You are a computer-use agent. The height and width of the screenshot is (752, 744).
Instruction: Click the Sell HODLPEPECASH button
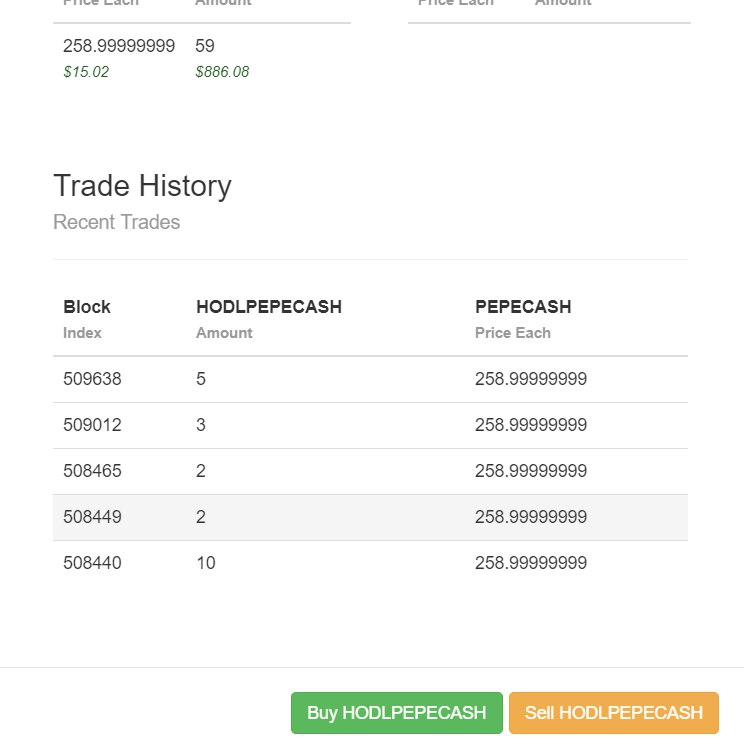614,713
